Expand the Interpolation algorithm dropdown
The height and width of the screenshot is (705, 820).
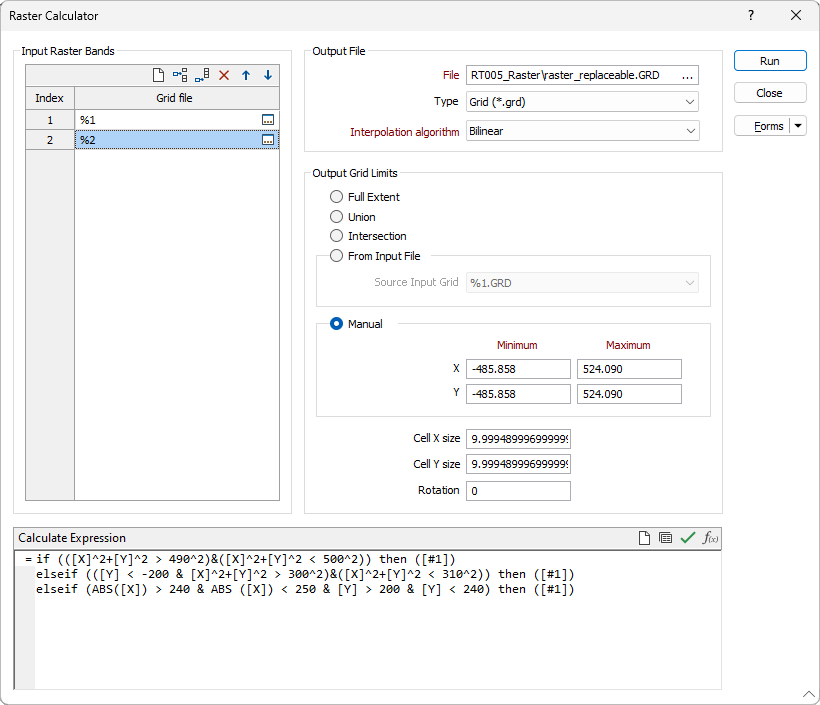[582, 131]
